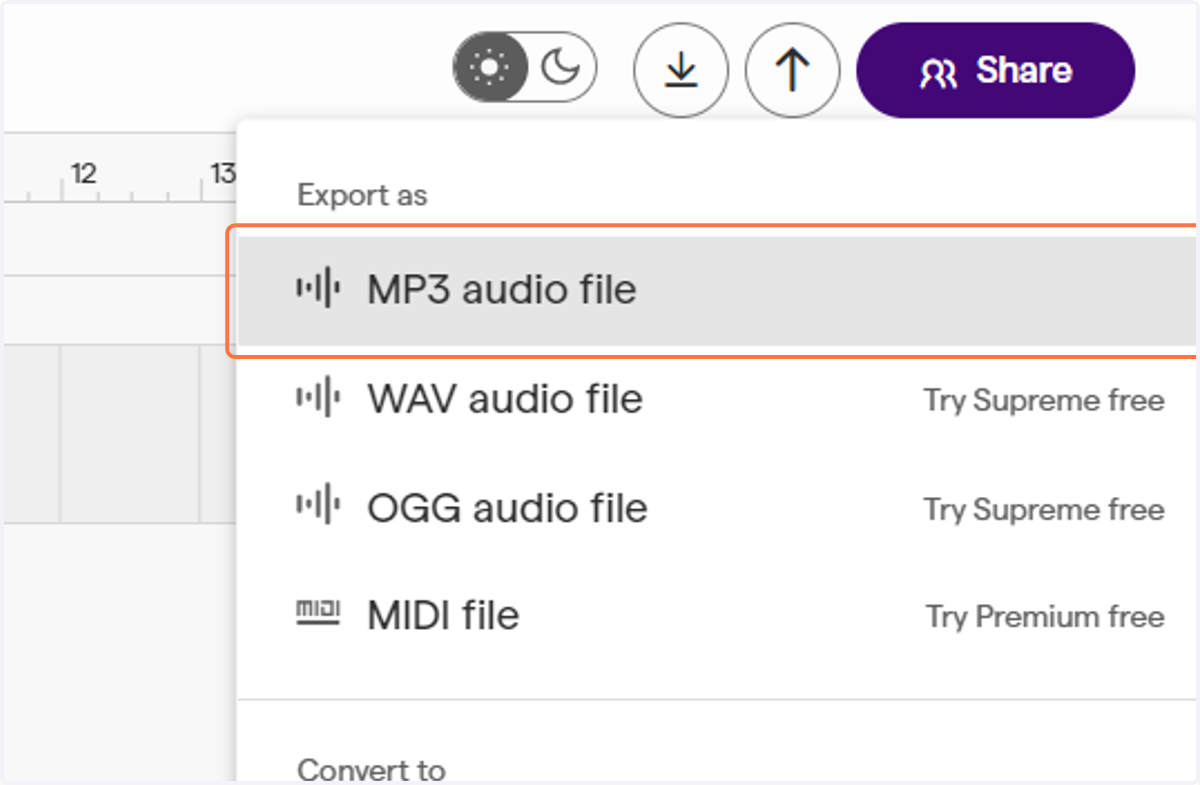This screenshot has width=1200, height=785.
Task: Click bar 13 on timeline ruler
Action: coord(222,174)
